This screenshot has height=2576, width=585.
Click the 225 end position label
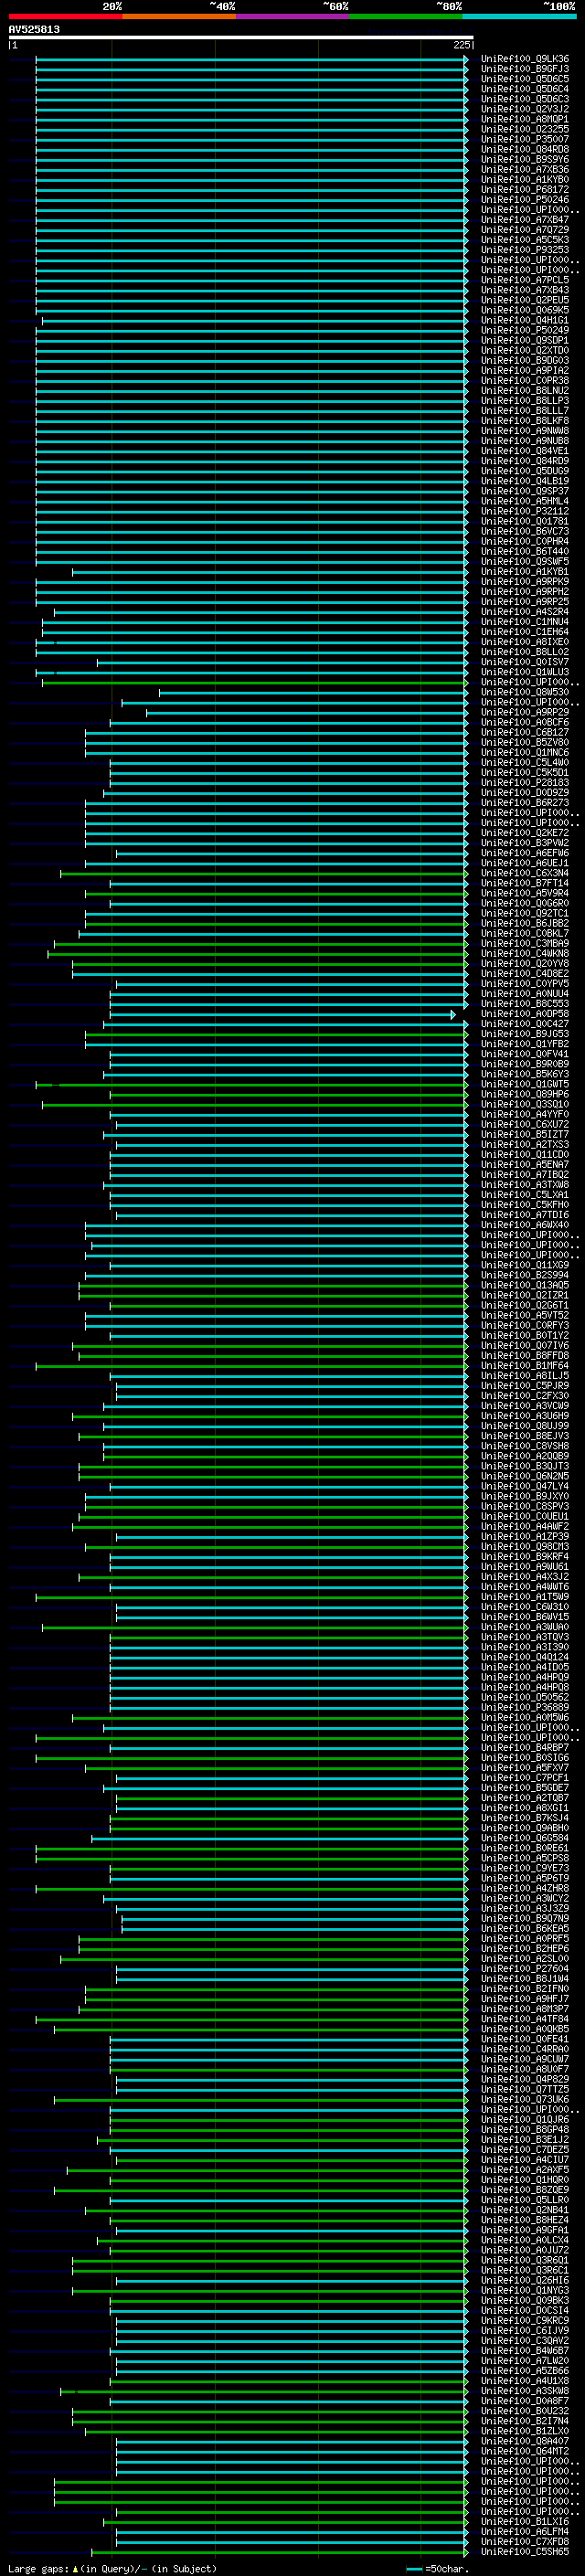point(461,45)
